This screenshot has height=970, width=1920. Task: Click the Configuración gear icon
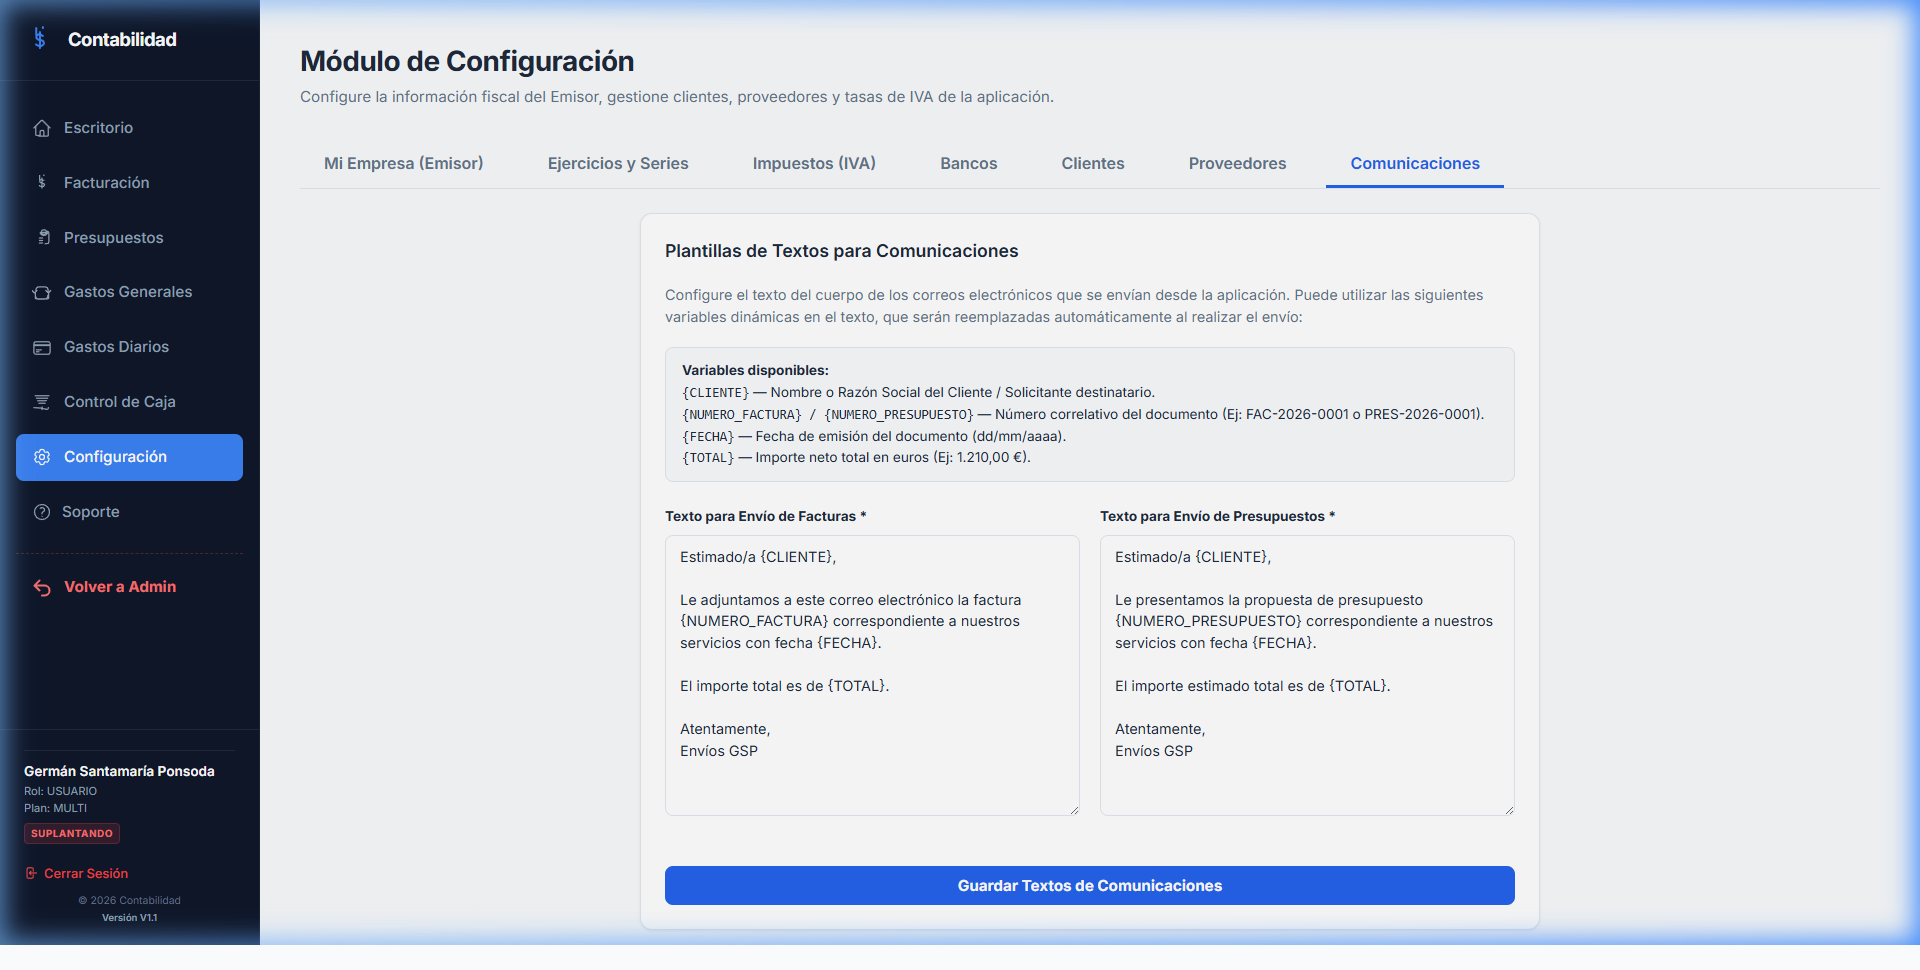point(42,457)
